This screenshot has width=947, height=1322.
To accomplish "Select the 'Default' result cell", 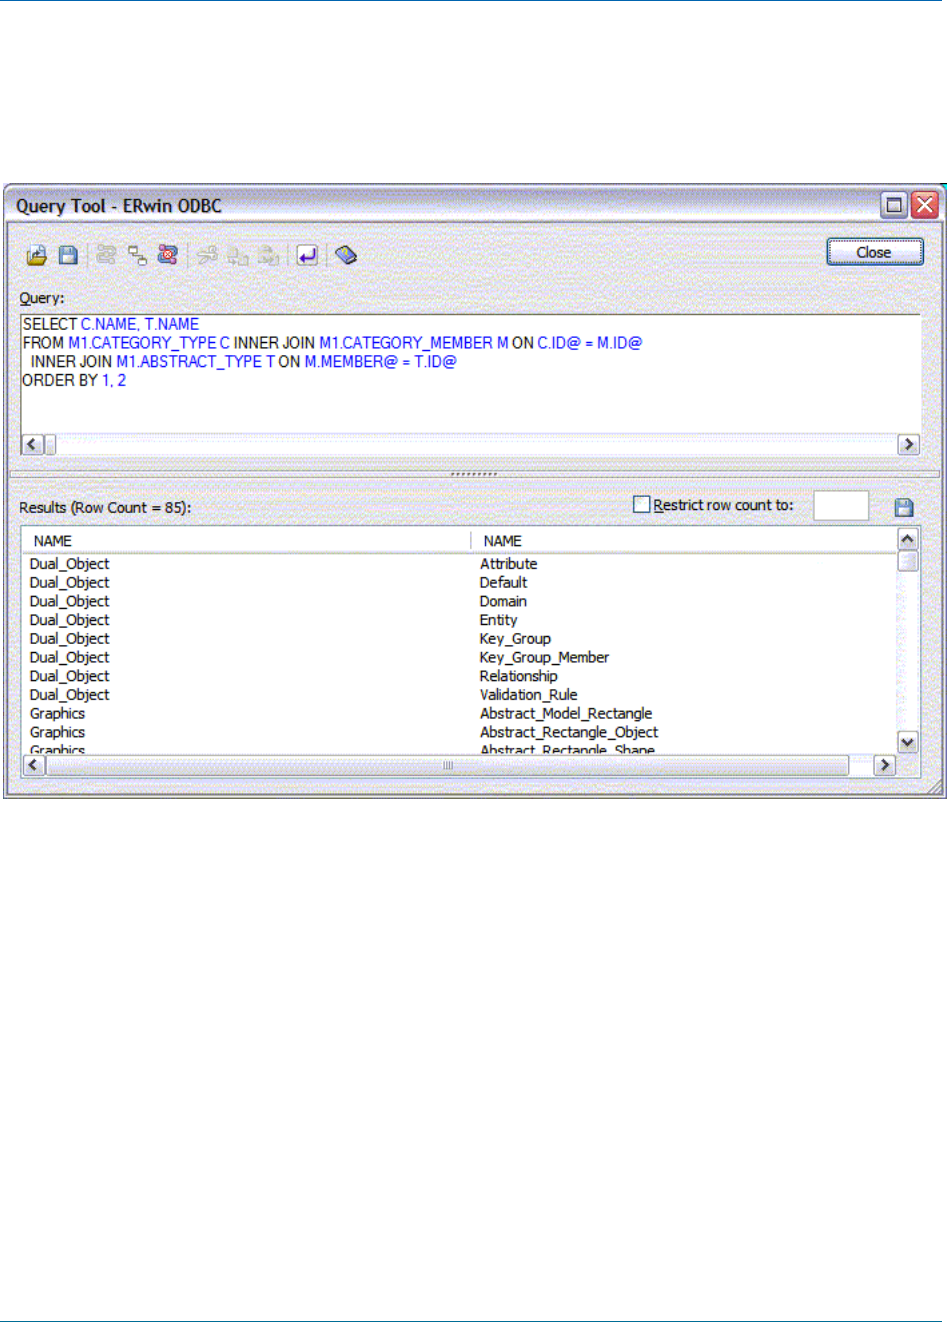I will pyautogui.click(x=503, y=582).
